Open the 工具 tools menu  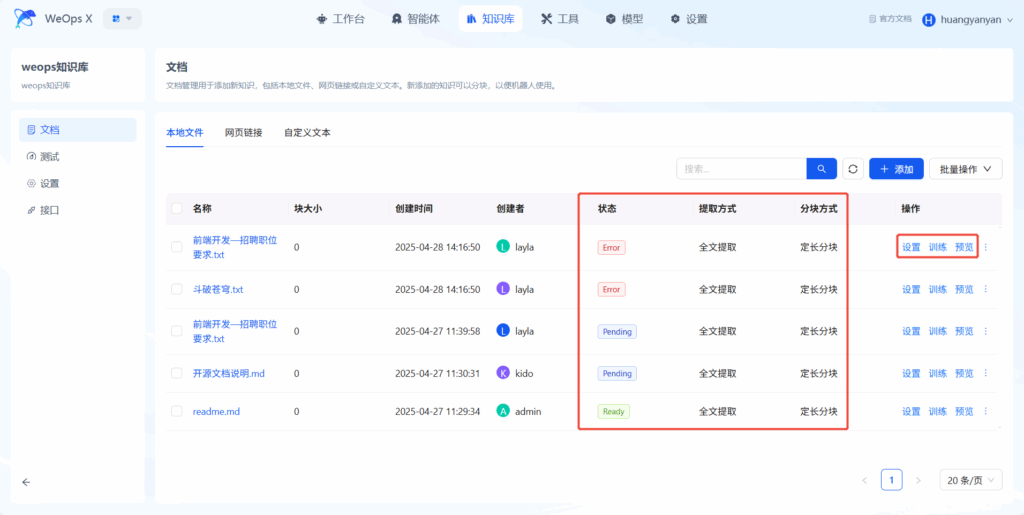point(560,19)
